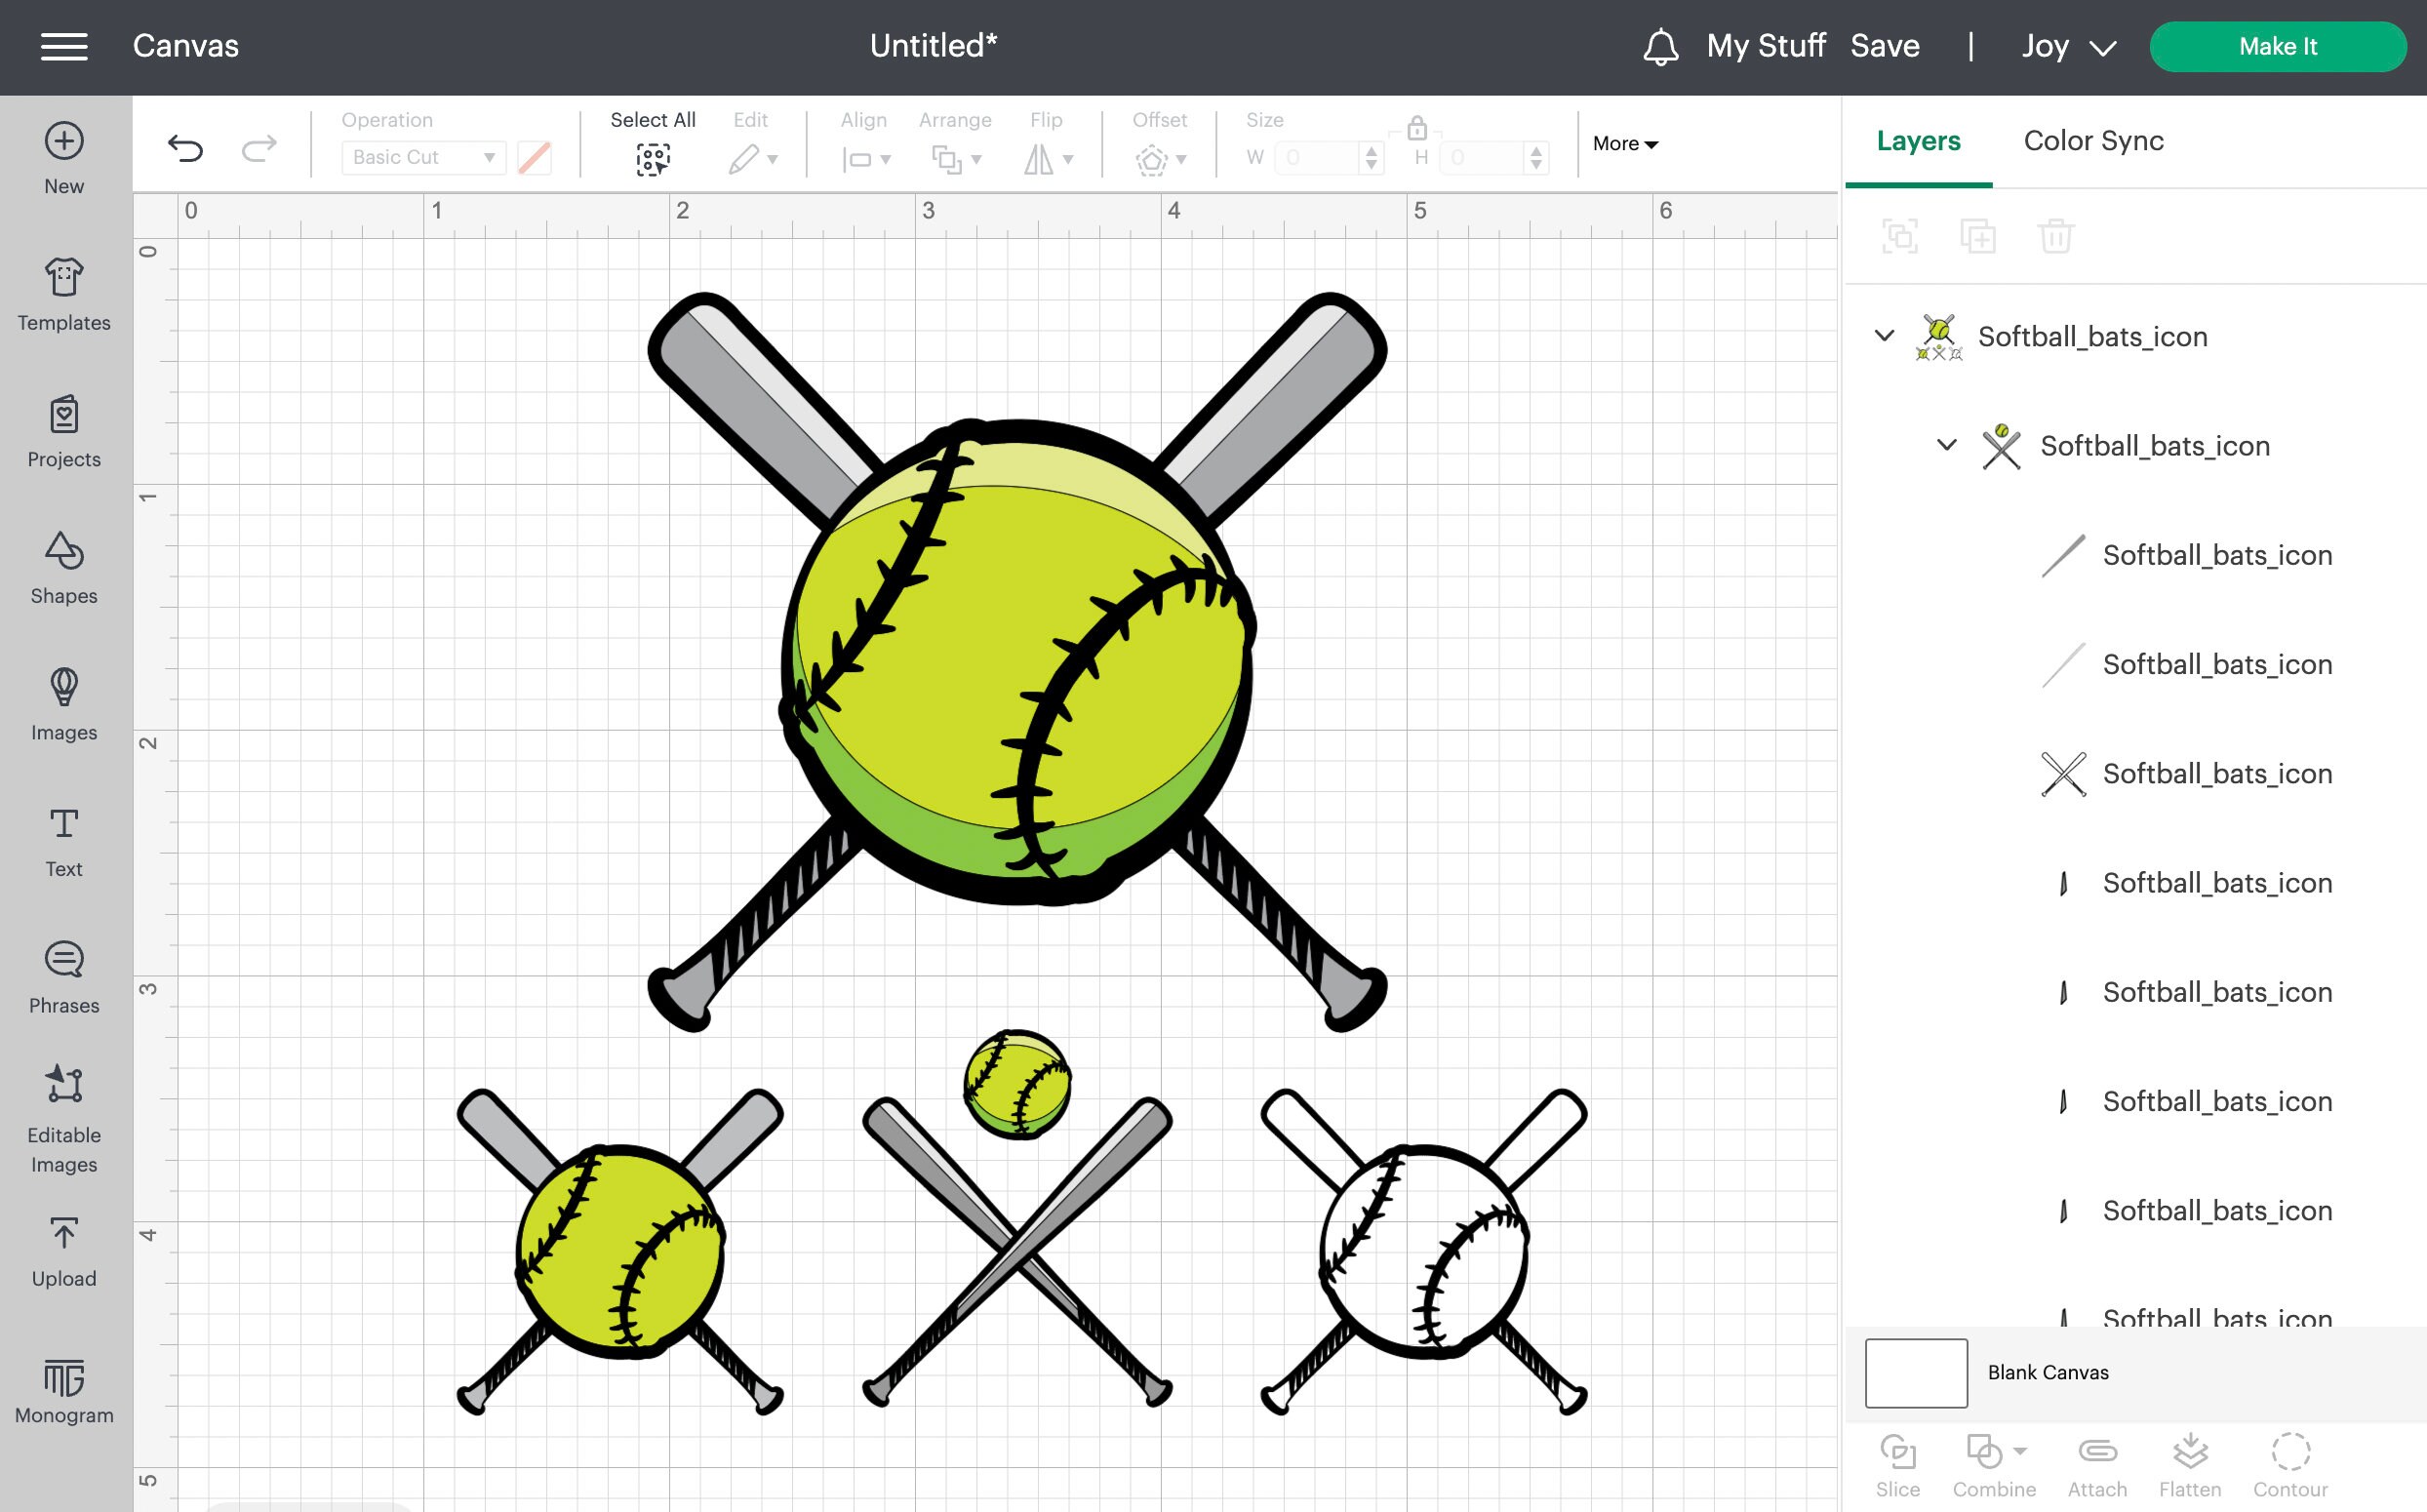Click the Flatten icon
The width and height of the screenshot is (2427, 1512).
(x=2192, y=1452)
